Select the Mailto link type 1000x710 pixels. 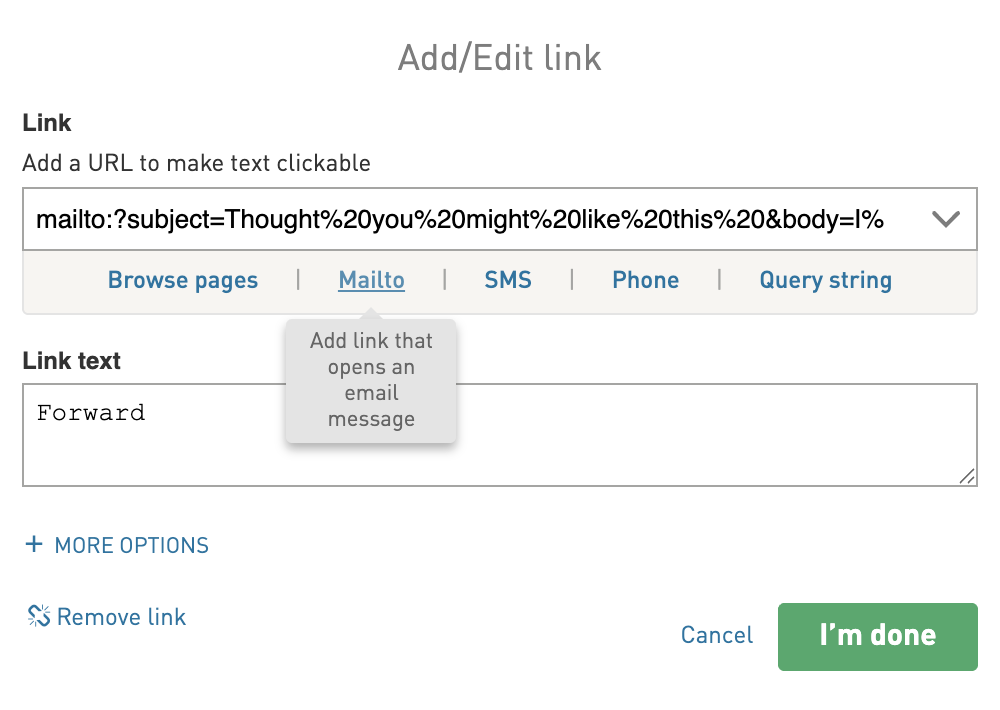coord(371,280)
